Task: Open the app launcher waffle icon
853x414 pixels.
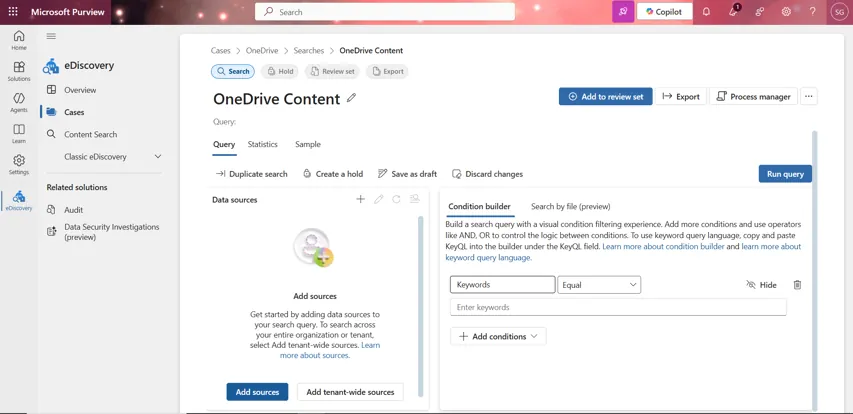Action: pyautogui.click(x=13, y=11)
